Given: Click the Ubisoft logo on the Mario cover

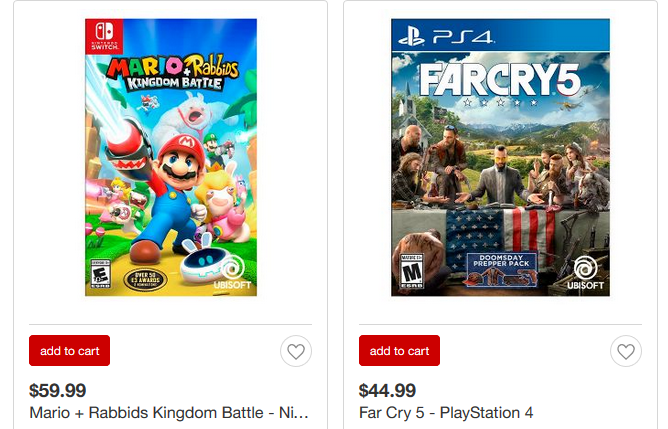Looking at the screenshot, I should pos(232,273).
